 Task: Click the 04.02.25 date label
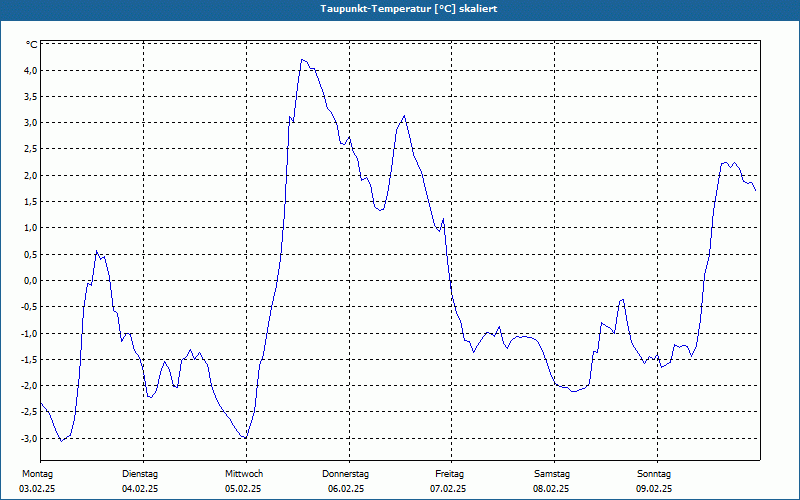(140, 489)
